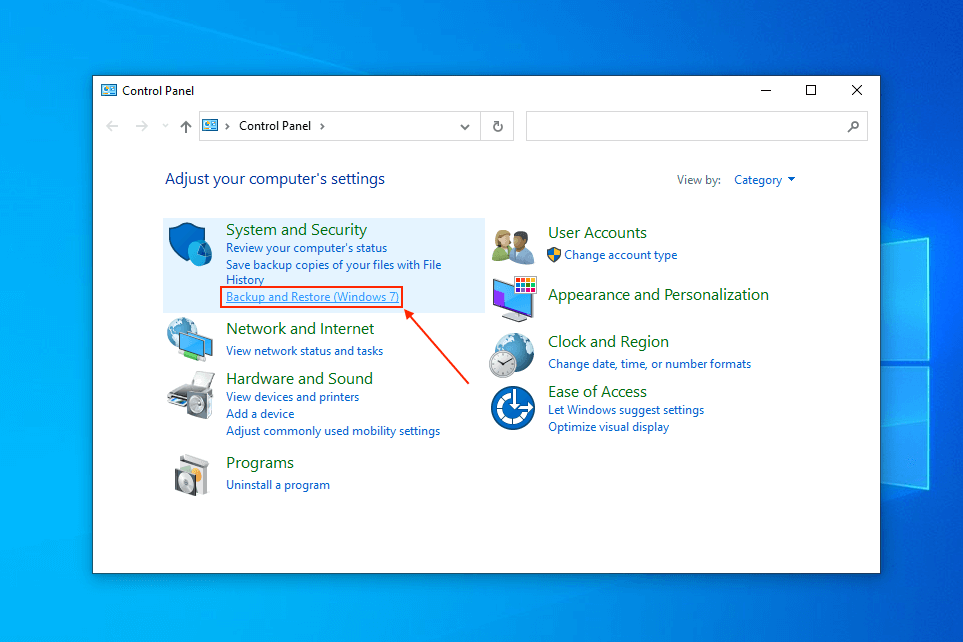Click the User Accounts people icon
Screen dimensions: 963x642
point(514,245)
